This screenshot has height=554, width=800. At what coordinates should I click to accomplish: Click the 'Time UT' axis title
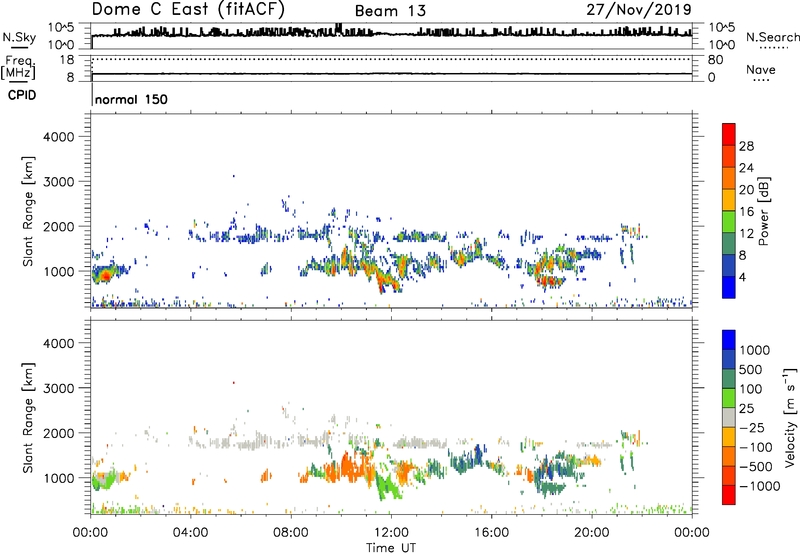pyautogui.click(x=391, y=548)
